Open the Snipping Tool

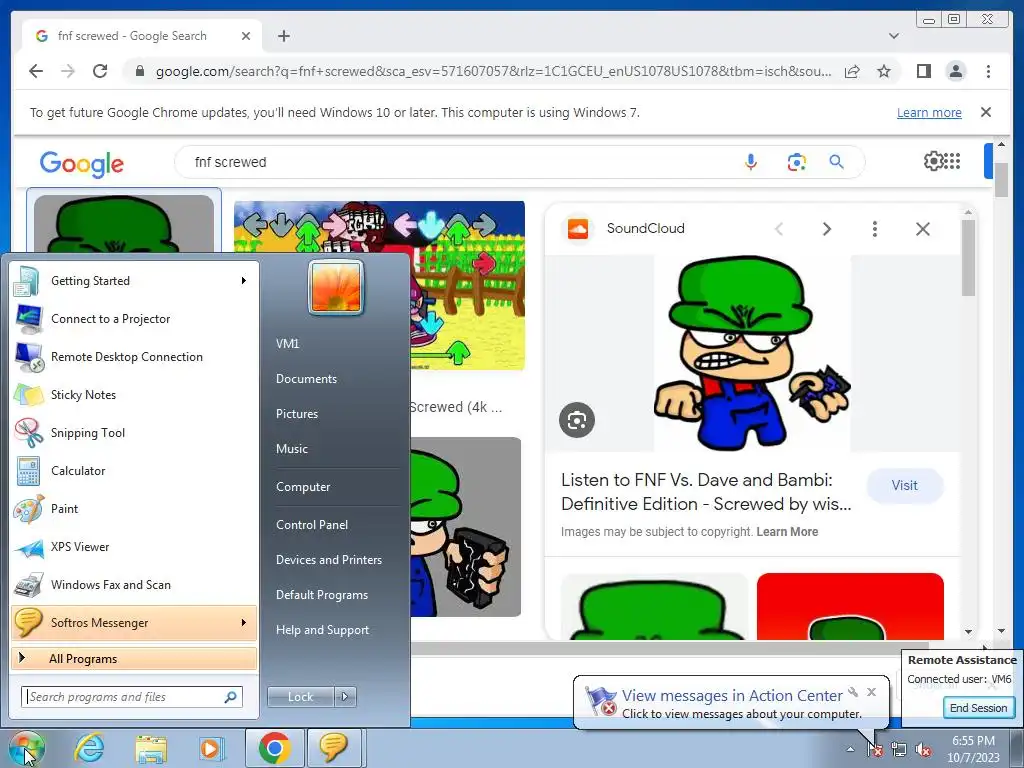(x=134, y=432)
